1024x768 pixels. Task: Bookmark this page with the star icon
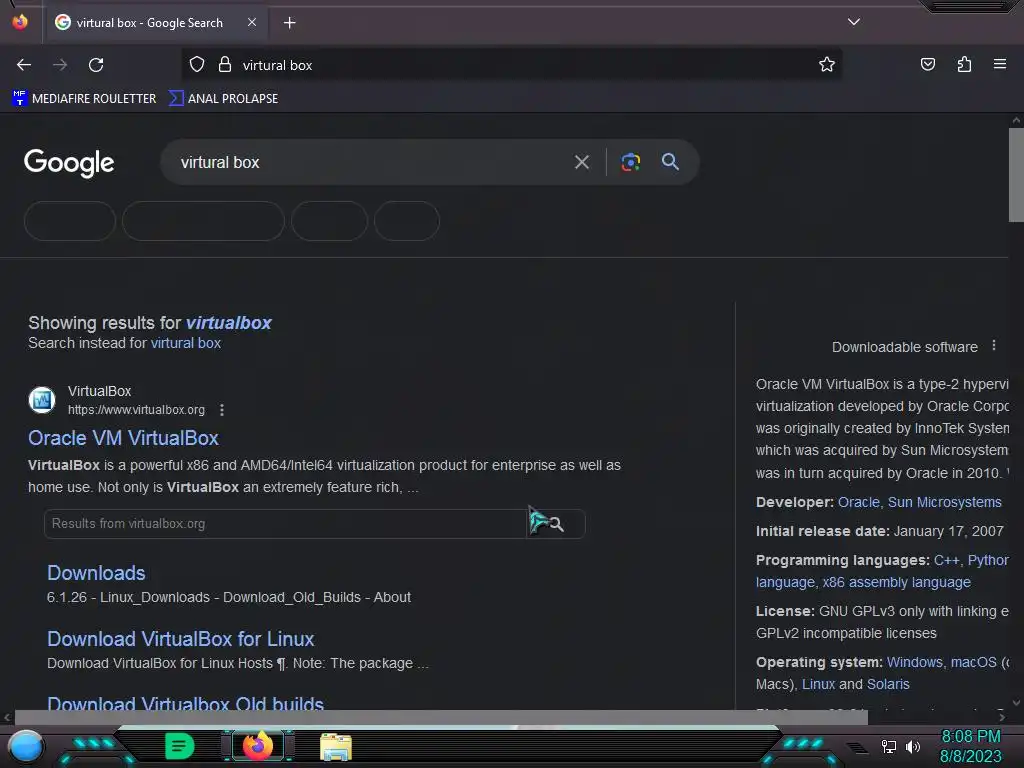(827, 65)
